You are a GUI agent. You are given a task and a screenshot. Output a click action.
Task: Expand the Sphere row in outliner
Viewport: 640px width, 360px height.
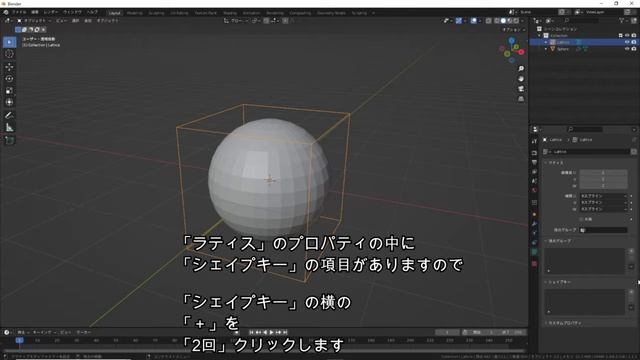pyautogui.click(x=546, y=49)
